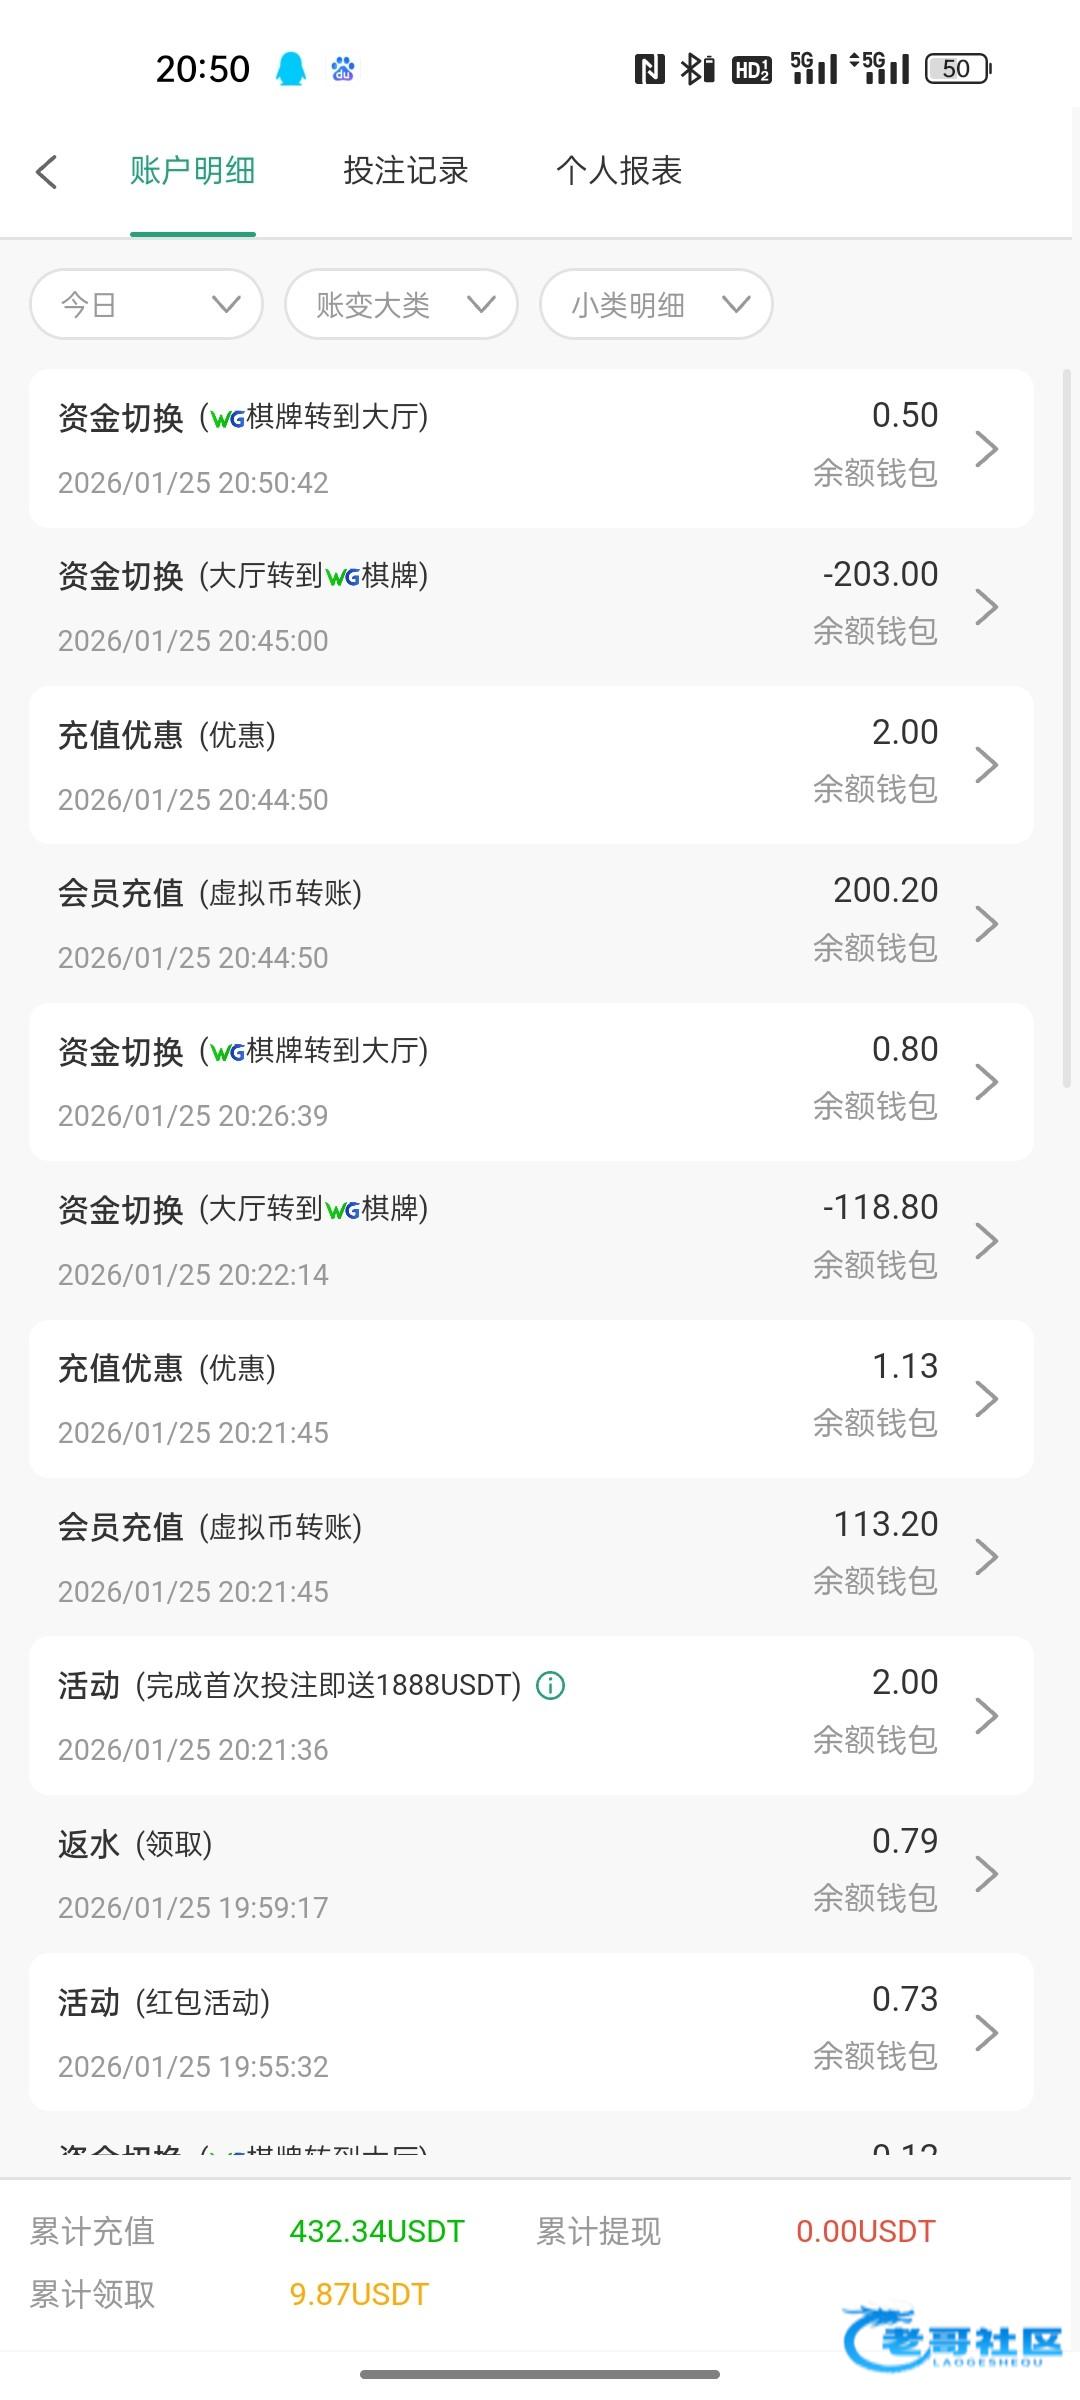Tap the battery indicator icon
This screenshot has height=2400, width=1080.
(x=957, y=69)
